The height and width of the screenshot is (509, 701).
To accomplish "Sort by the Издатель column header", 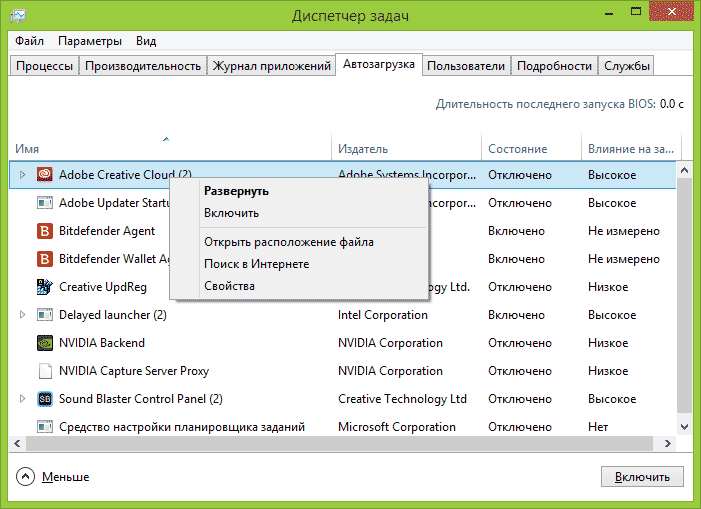I will click(x=406, y=147).
